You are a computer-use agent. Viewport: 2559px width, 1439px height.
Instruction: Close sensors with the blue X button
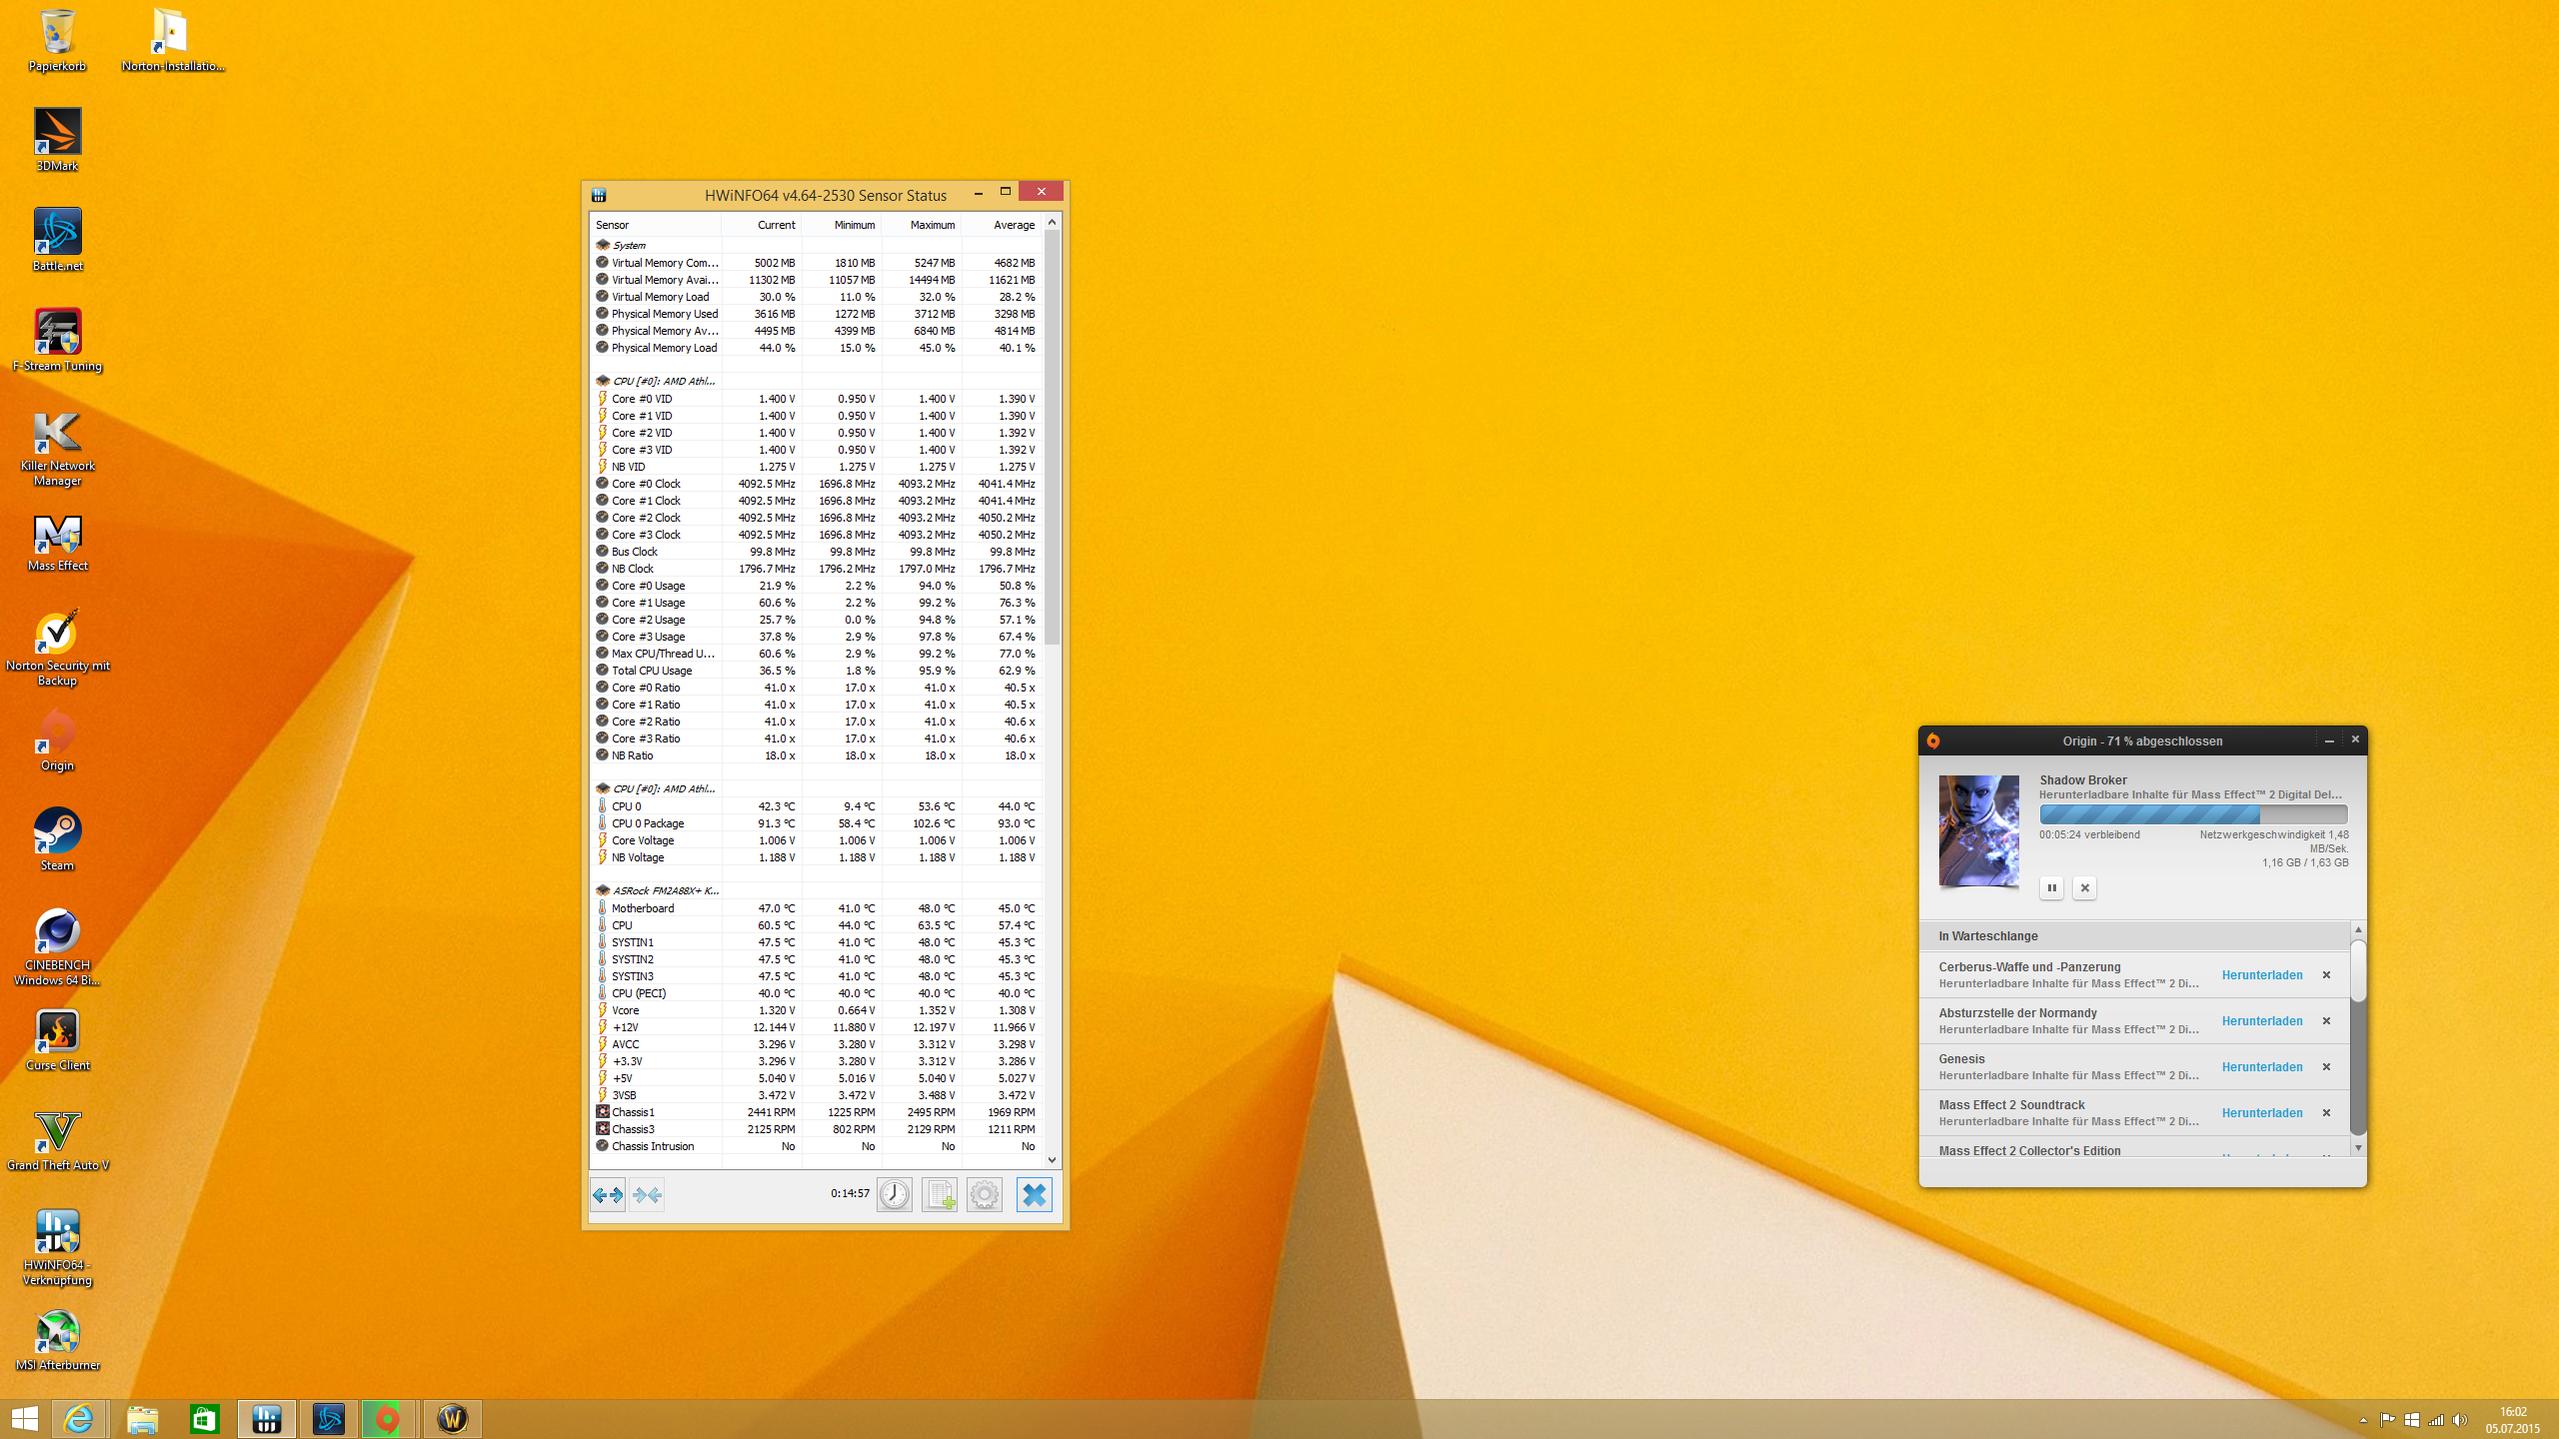1034,1194
